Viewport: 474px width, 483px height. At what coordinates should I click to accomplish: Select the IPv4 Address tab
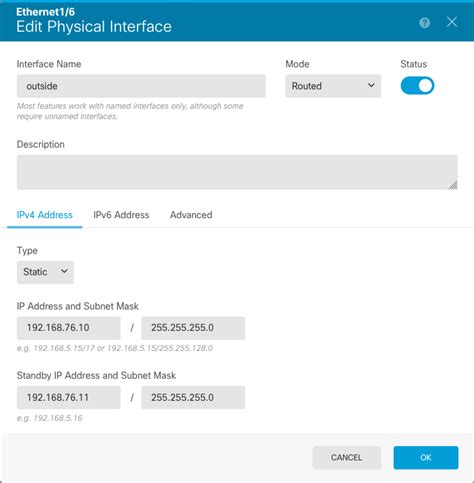point(44,215)
